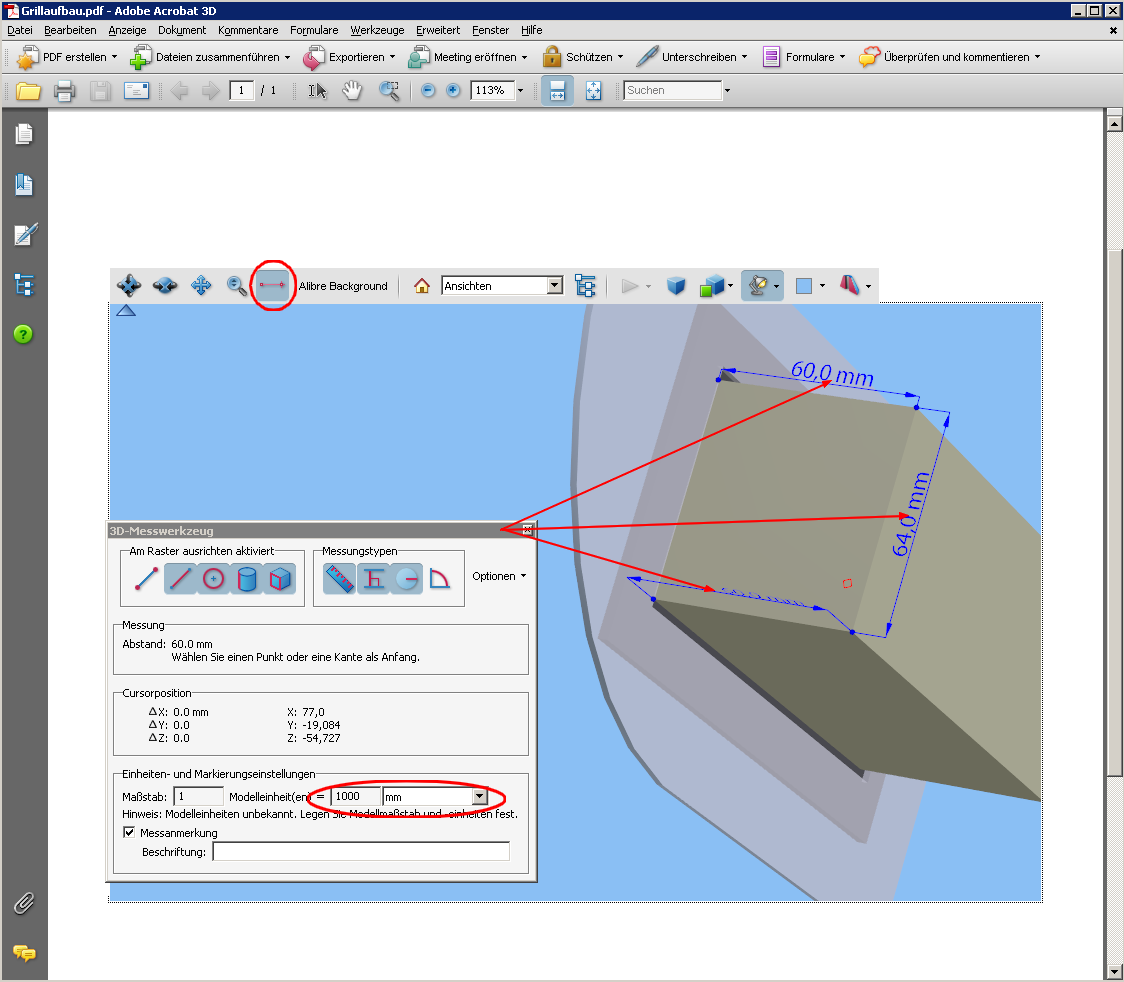Click the email envelope icon

tap(136, 91)
